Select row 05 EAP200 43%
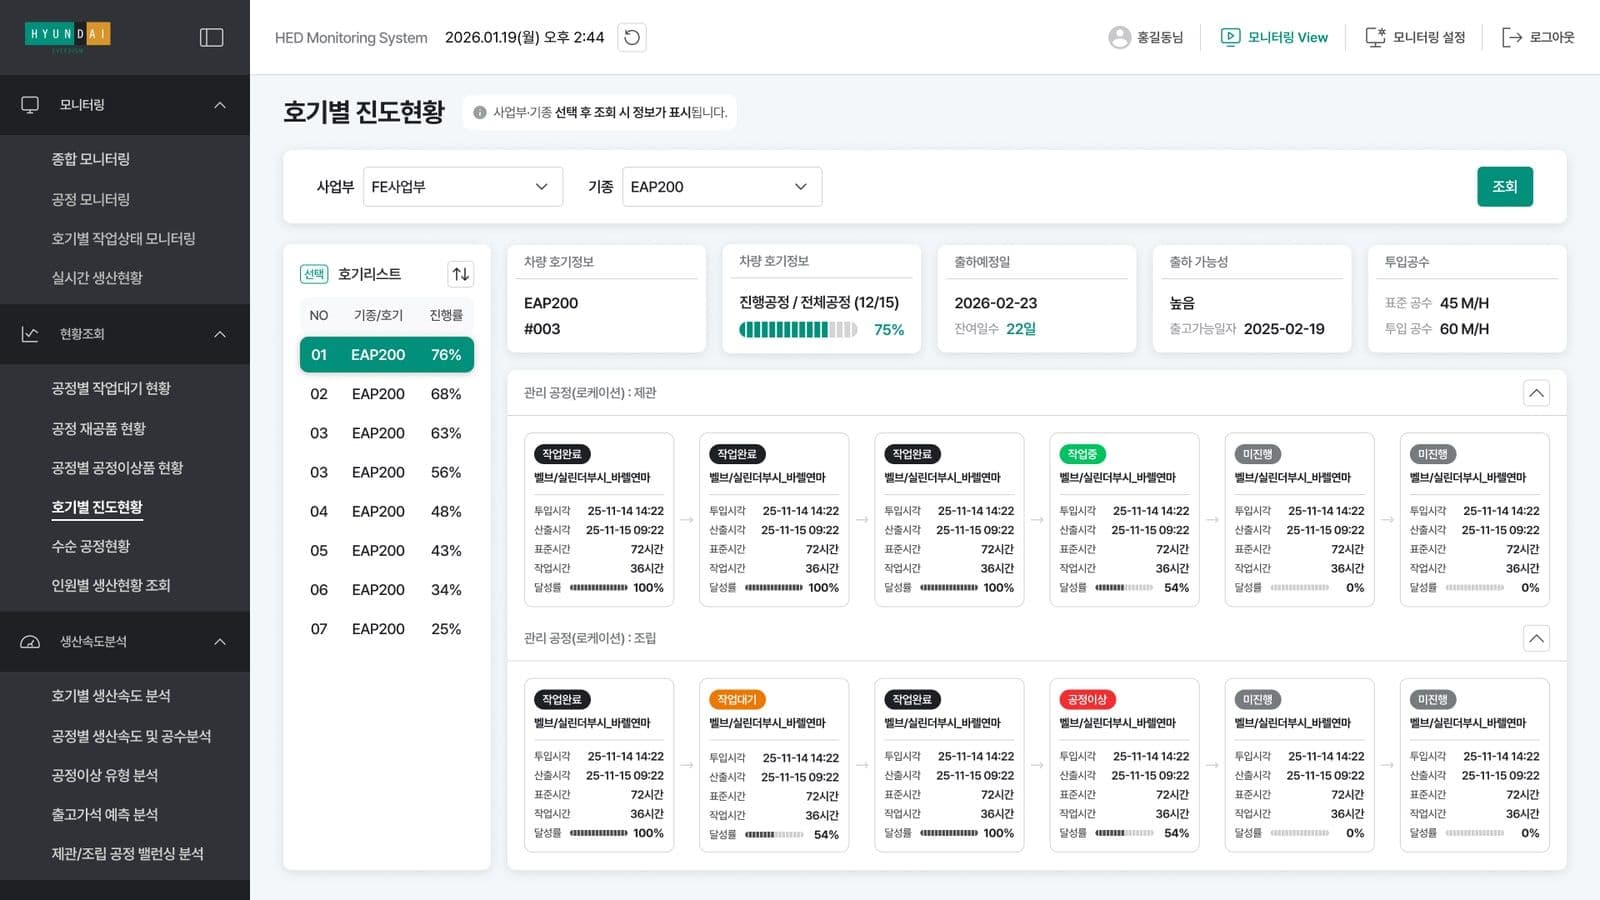The height and width of the screenshot is (900, 1600). coord(387,551)
